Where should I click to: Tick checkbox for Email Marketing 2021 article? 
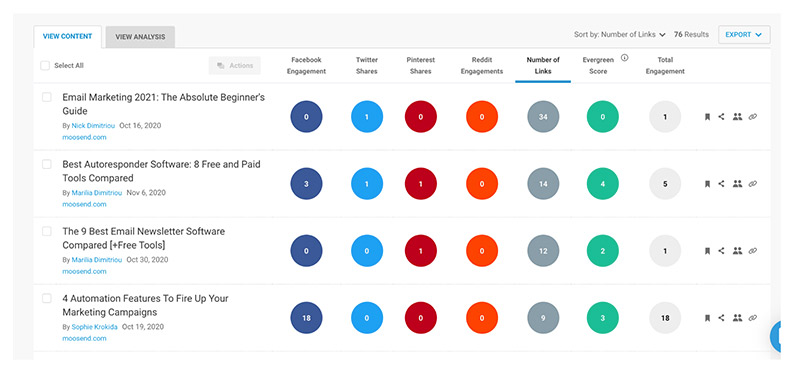point(46,97)
